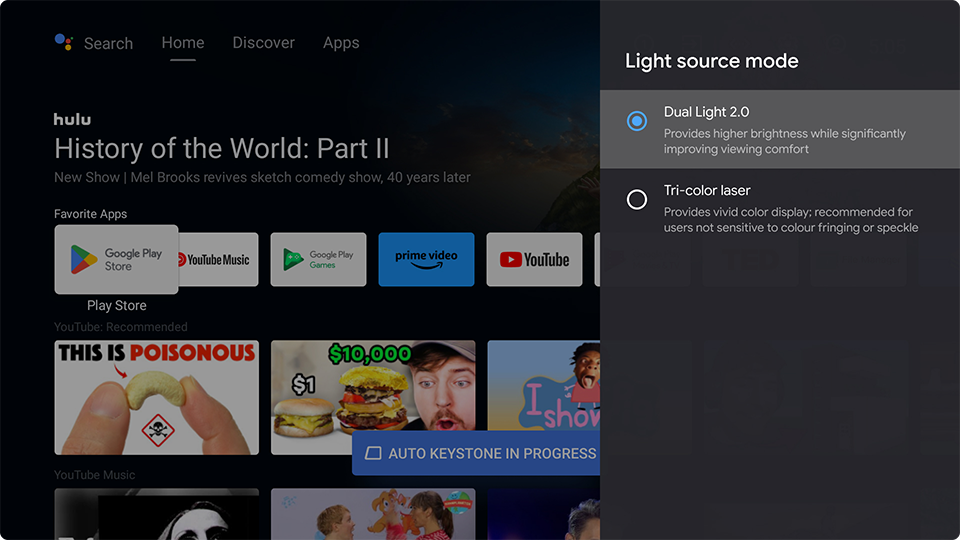
Task: Click the Search label
Action: pos(108,43)
